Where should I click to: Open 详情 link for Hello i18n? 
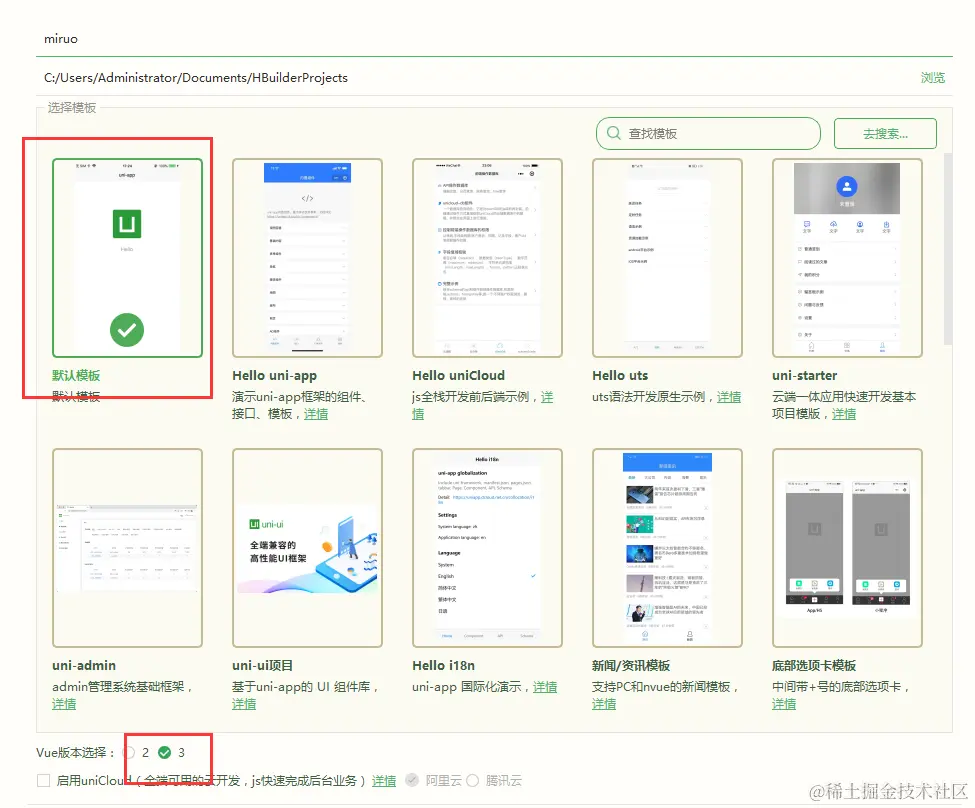point(545,687)
